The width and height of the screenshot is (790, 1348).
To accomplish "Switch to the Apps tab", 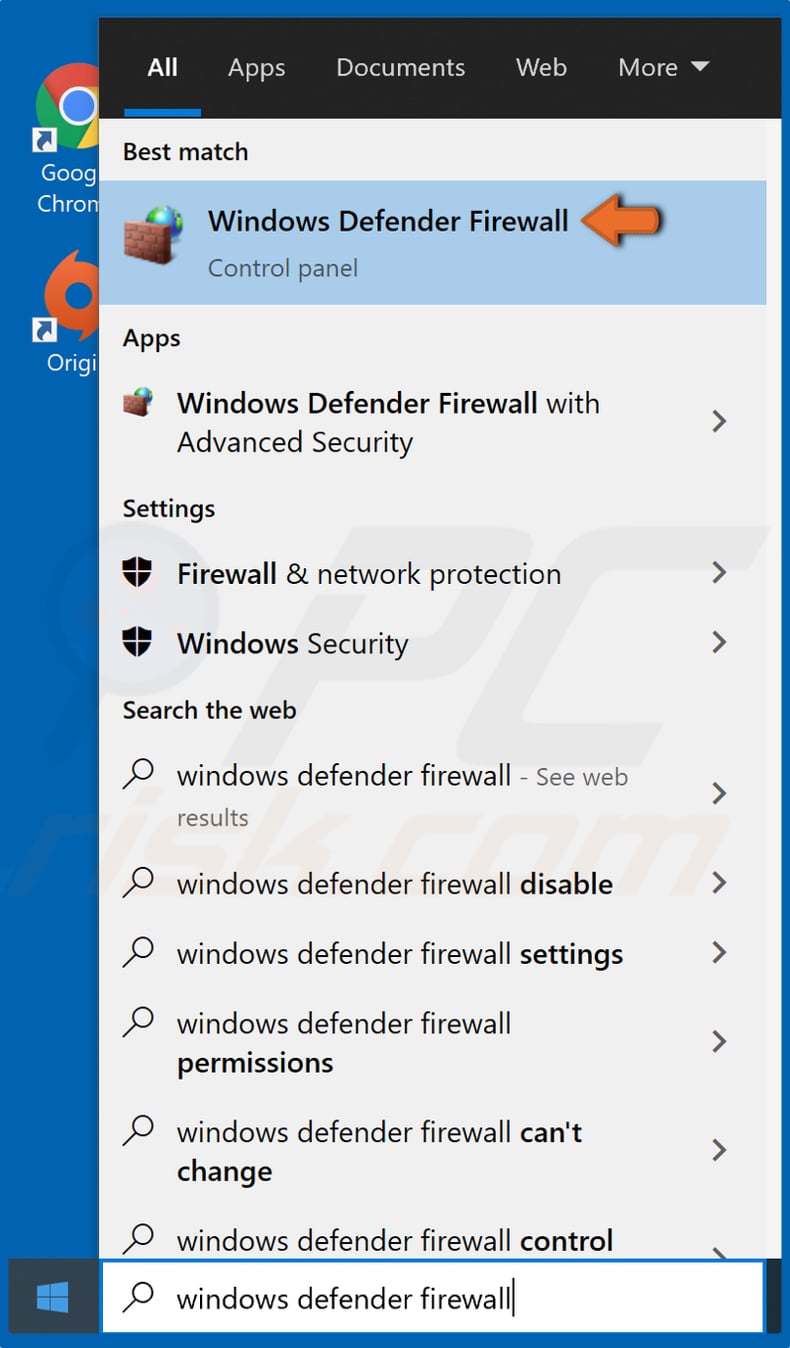I will 256,67.
